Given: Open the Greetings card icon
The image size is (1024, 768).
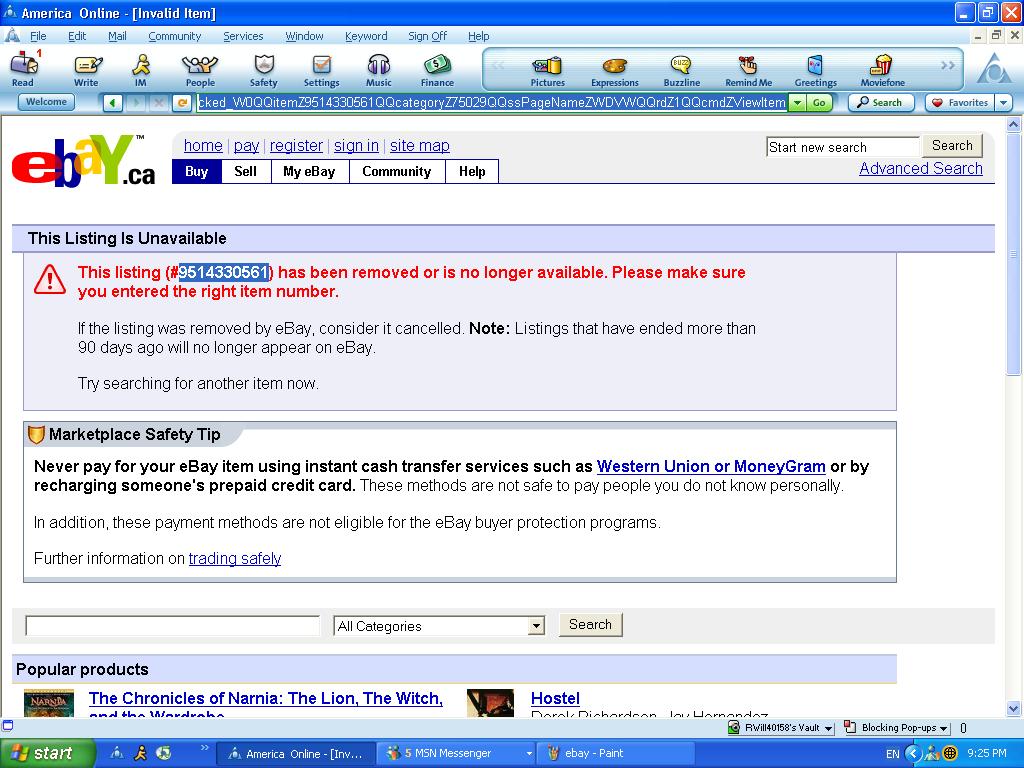Looking at the screenshot, I should click(x=816, y=71).
